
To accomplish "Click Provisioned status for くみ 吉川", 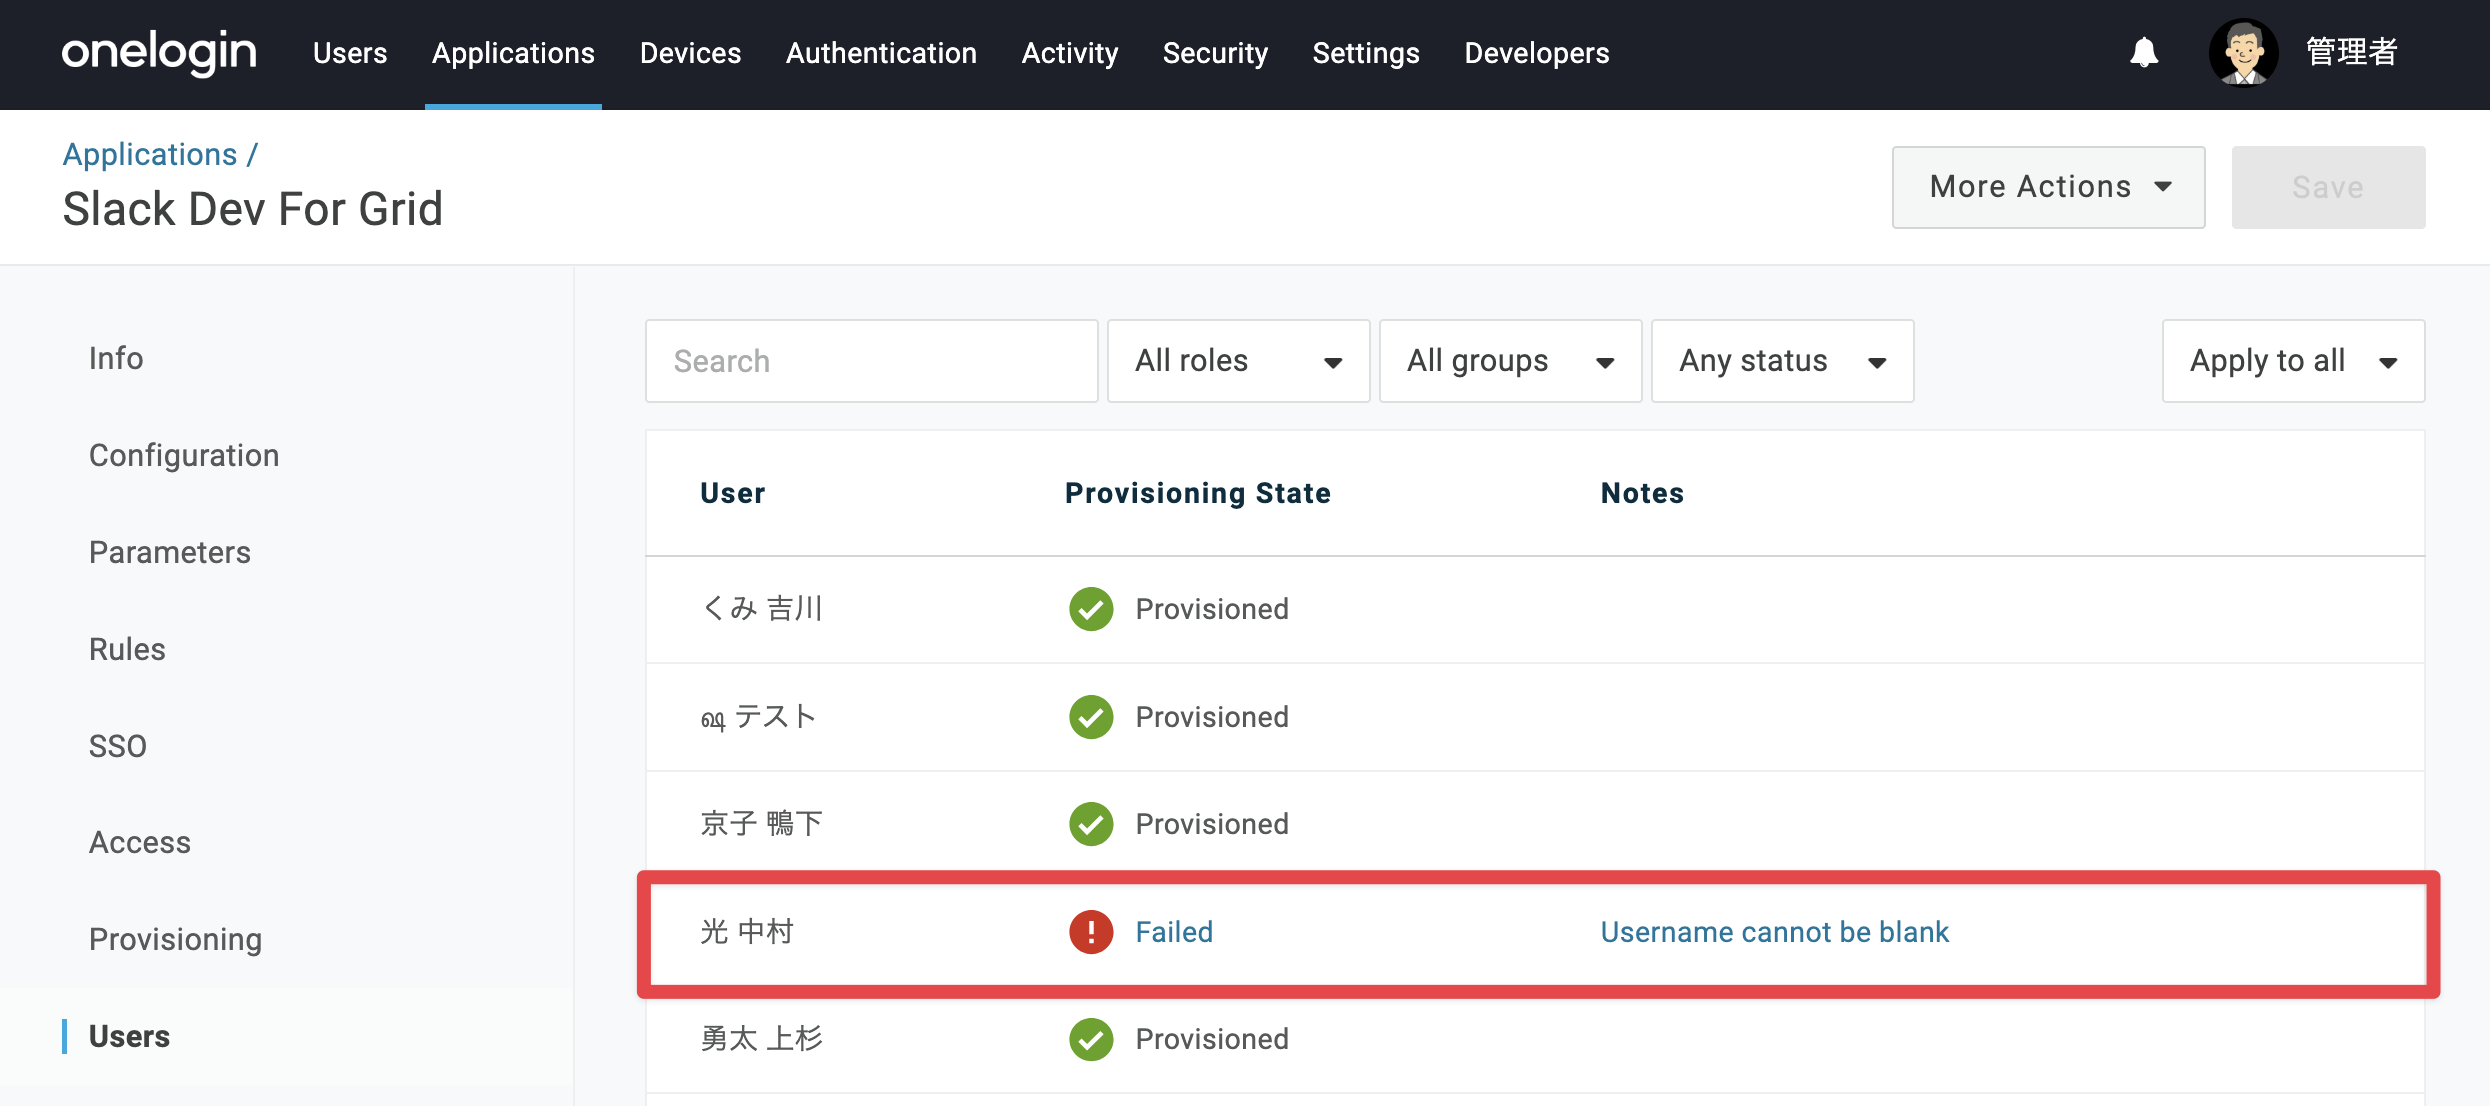I will (x=1212, y=609).
